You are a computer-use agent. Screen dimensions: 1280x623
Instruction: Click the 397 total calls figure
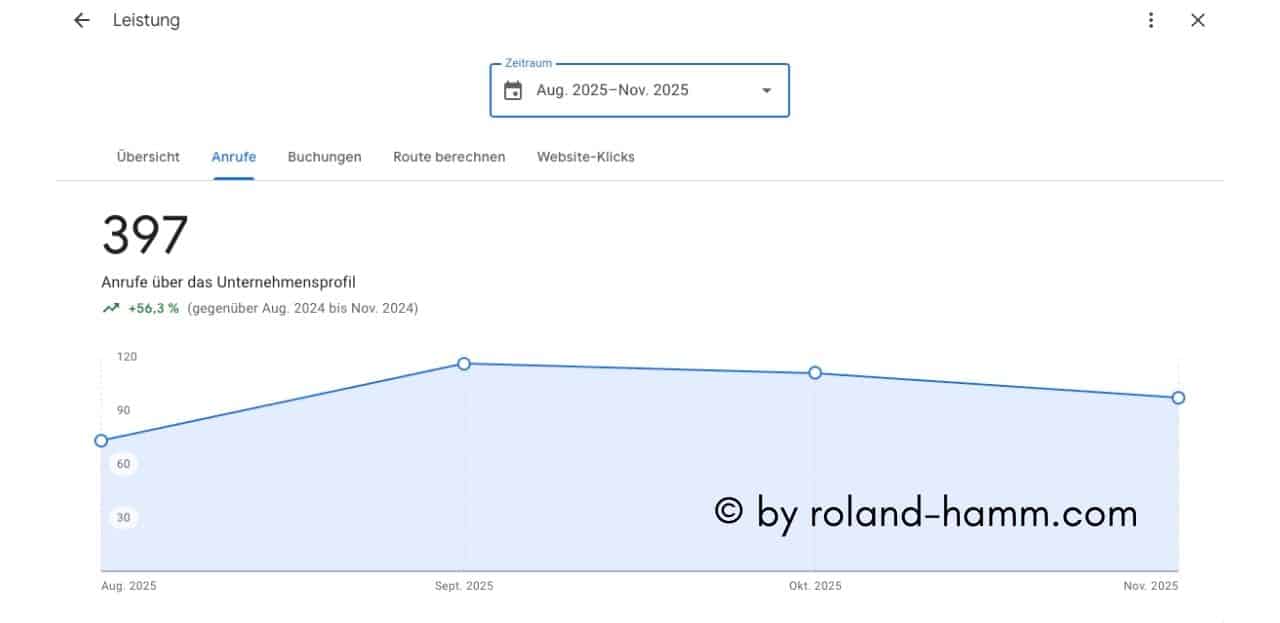(145, 236)
